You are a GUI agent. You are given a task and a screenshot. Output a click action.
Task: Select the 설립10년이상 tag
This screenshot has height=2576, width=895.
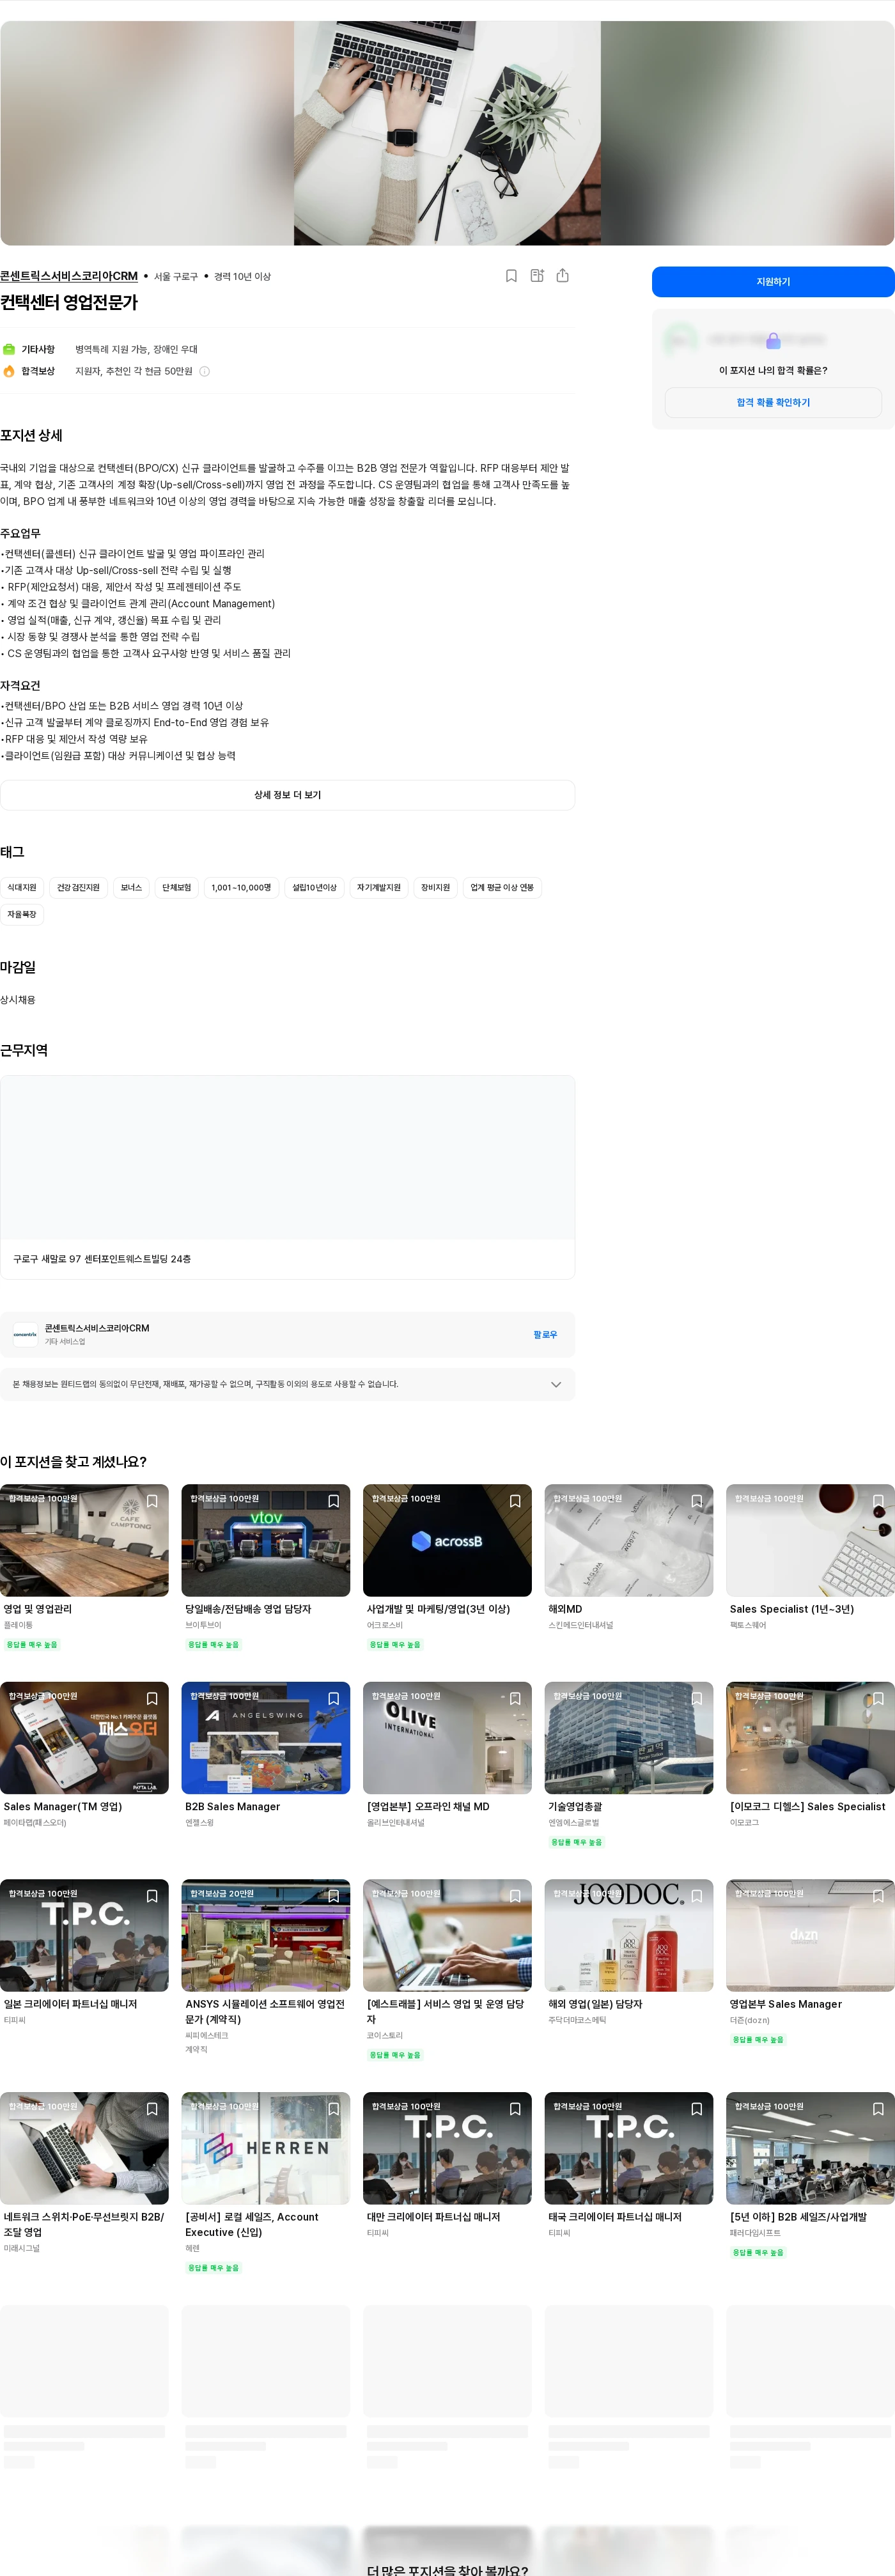click(314, 888)
